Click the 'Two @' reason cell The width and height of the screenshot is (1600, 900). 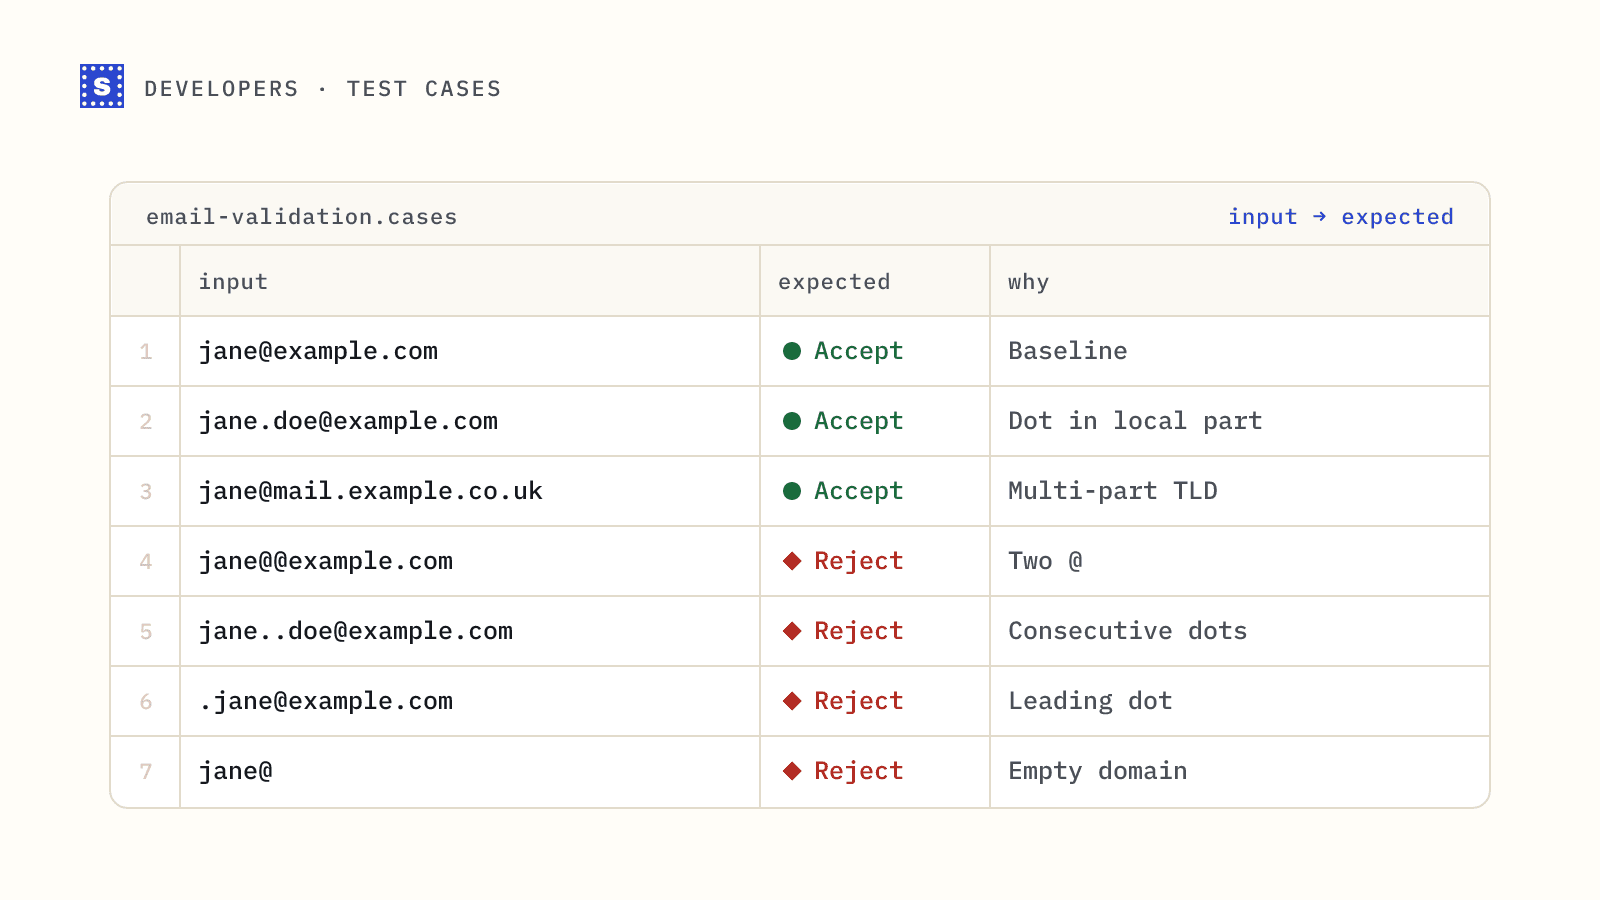(x=1240, y=561)
